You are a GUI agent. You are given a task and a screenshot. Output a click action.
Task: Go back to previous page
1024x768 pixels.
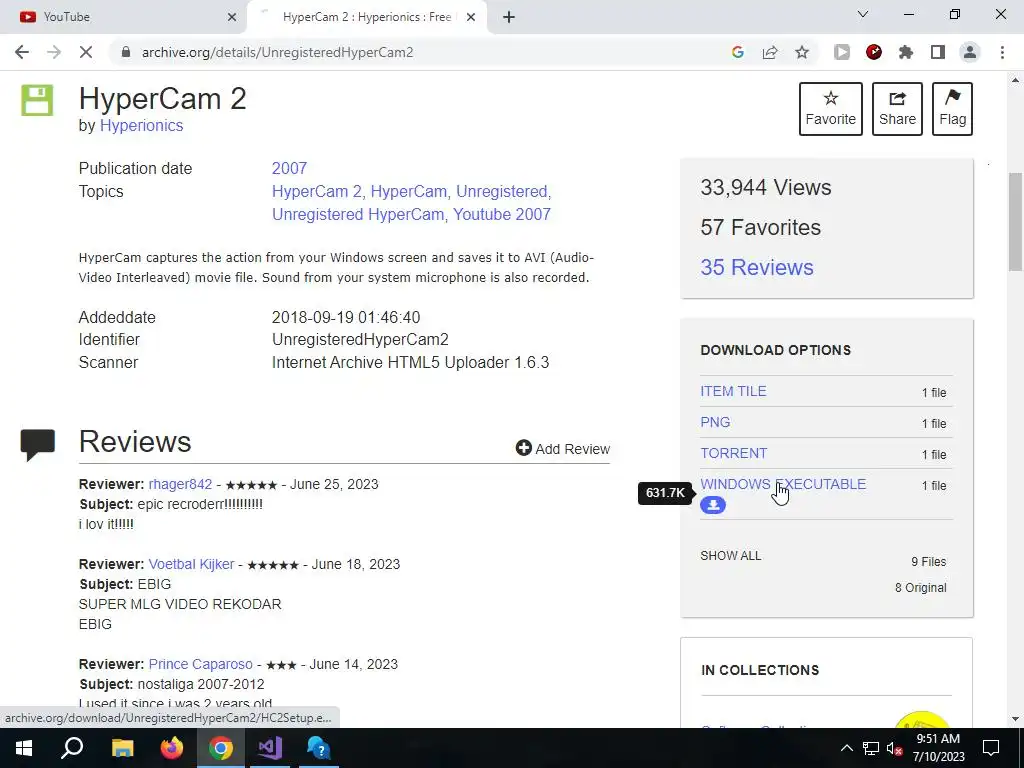[x=22, y=52]
